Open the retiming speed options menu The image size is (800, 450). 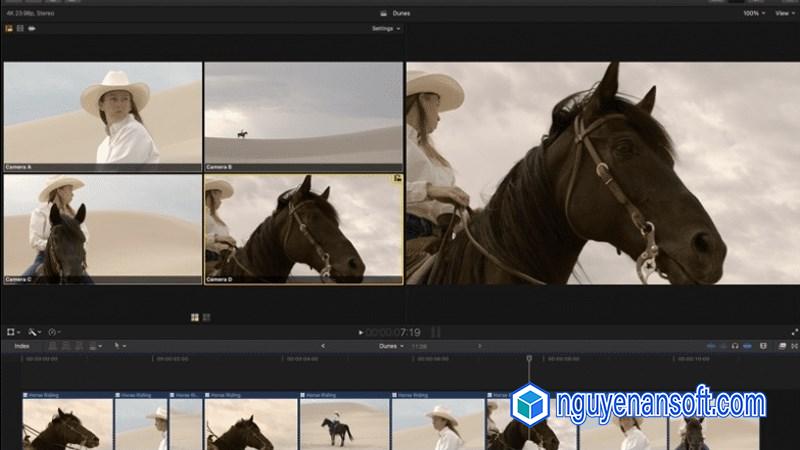point(54,331)
